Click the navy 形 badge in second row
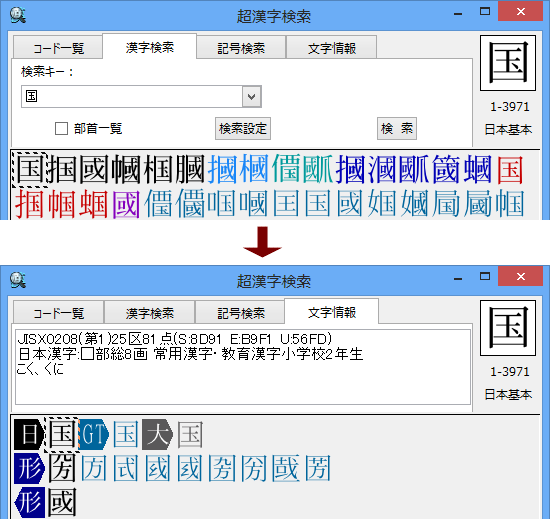 click(x=29, y=469)
